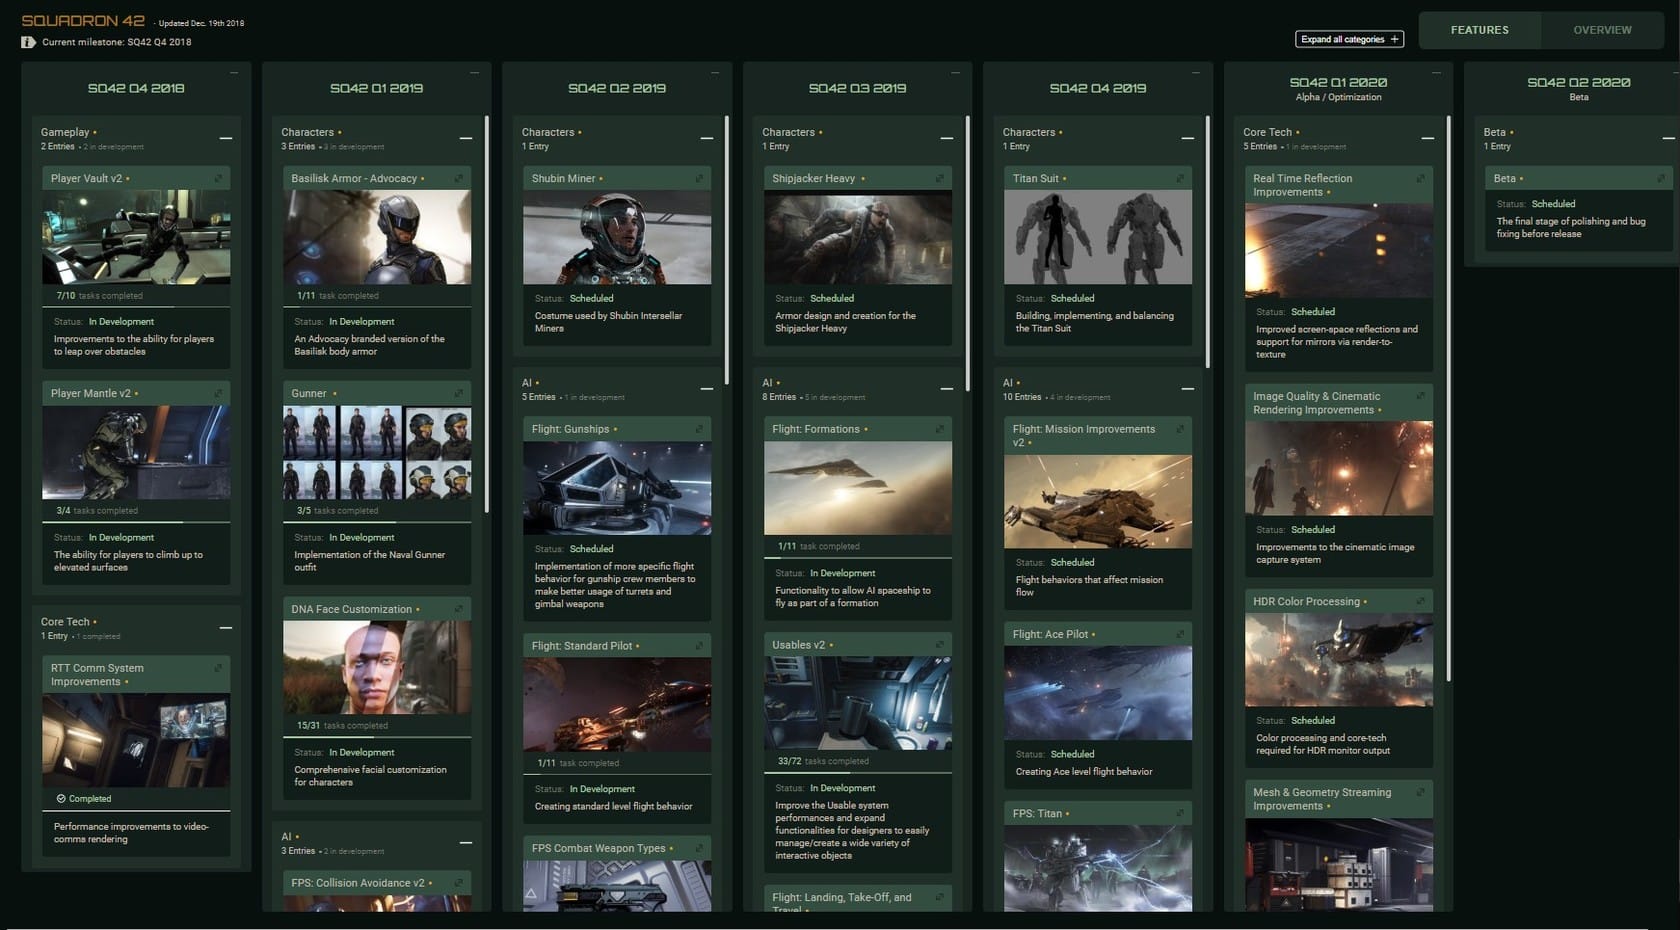Collapse the Core Tech category in SQ42 Q1 2020
Viewport: 1680px width, 930px height.
[1427, 138]
